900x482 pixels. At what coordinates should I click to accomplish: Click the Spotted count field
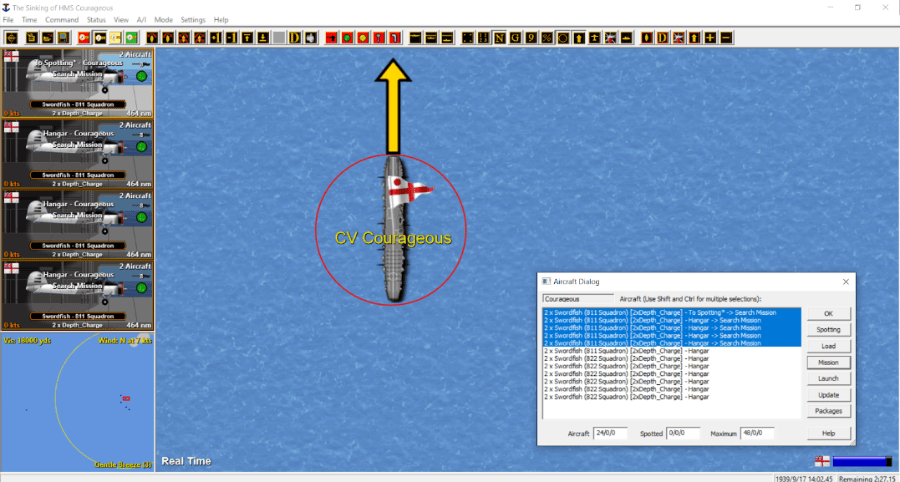click(x=683, y=433)
